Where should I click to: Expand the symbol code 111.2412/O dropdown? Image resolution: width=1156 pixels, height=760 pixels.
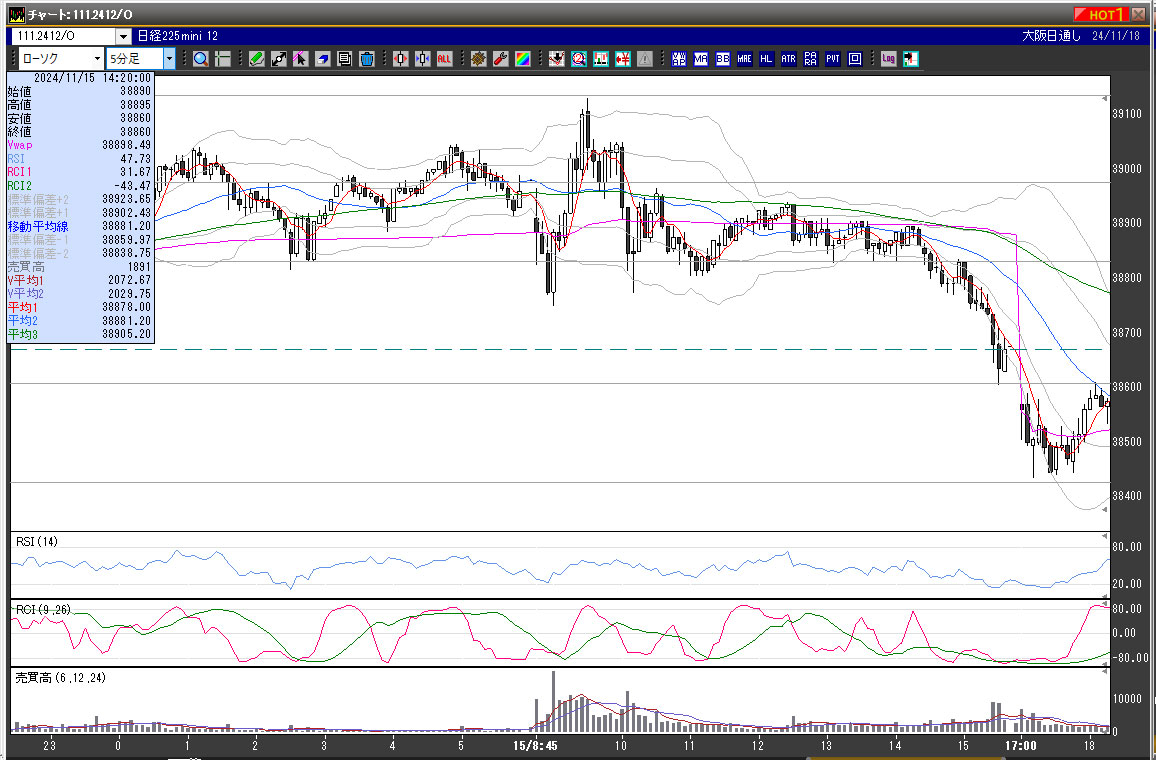123,36
